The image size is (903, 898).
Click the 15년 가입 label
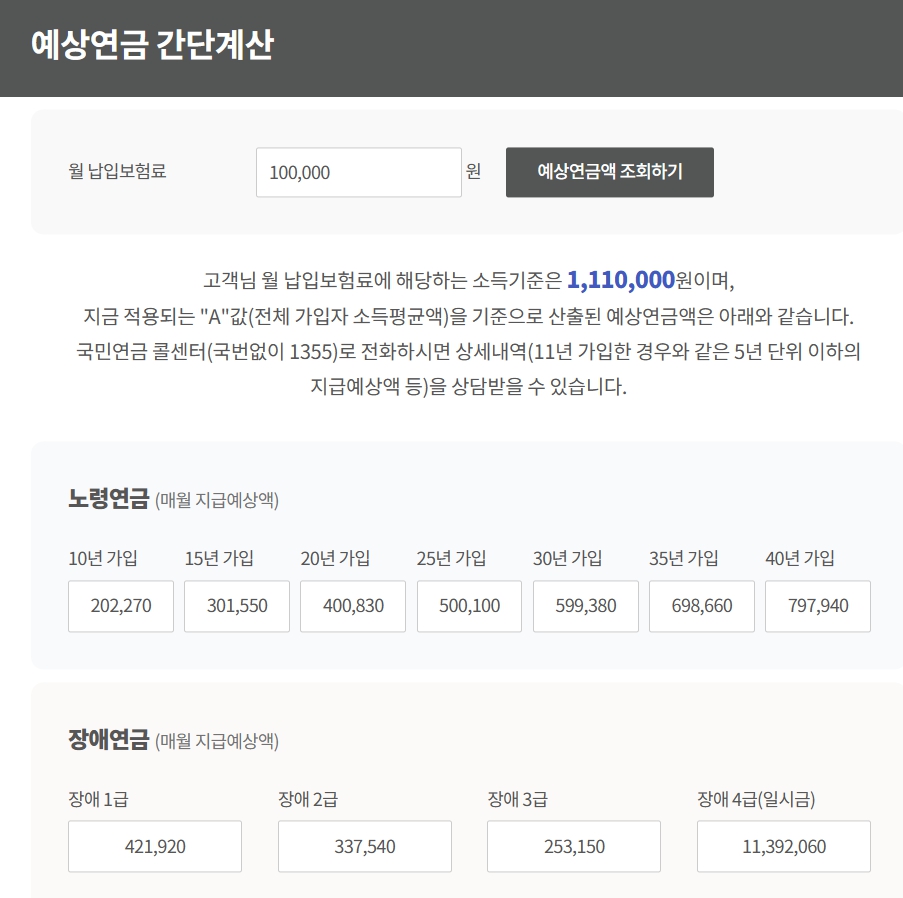[x=219, y=558]
